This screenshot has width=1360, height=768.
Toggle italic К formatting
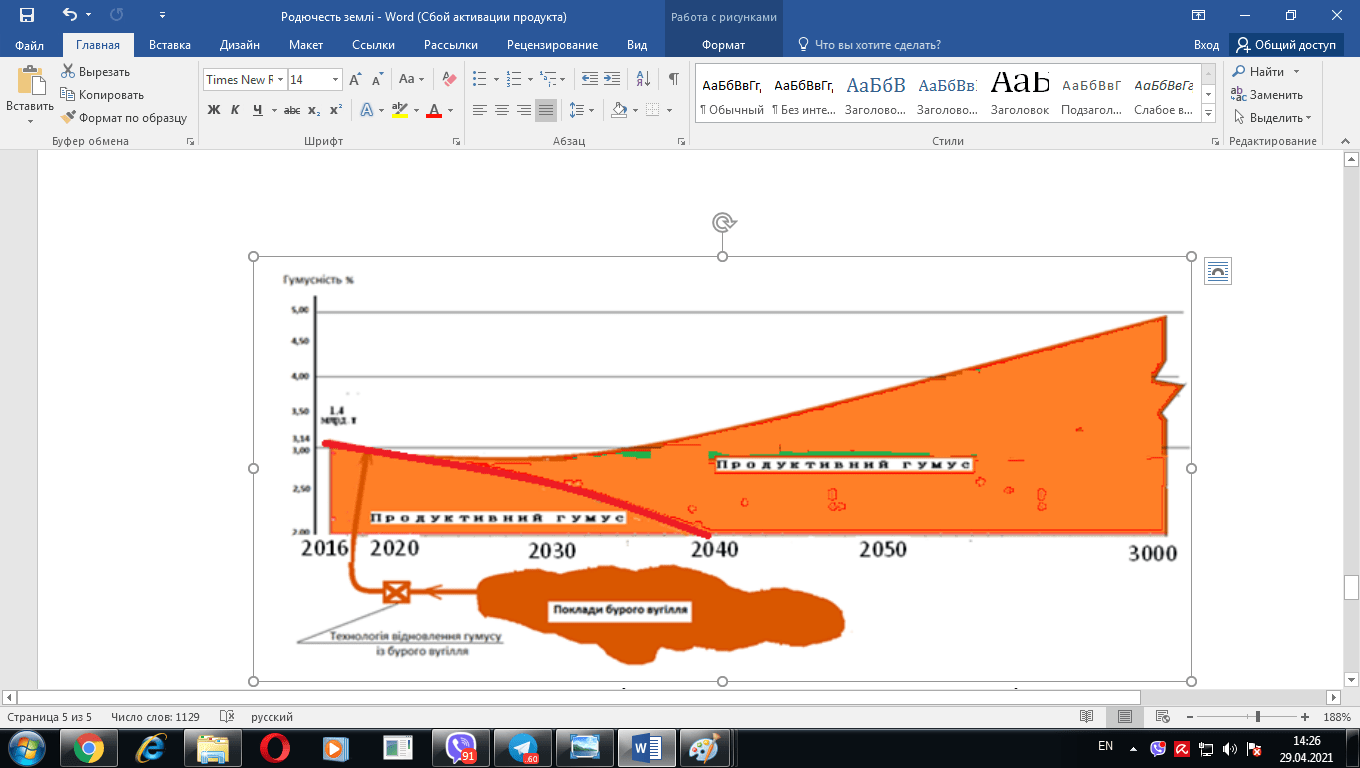coord(236,110)
